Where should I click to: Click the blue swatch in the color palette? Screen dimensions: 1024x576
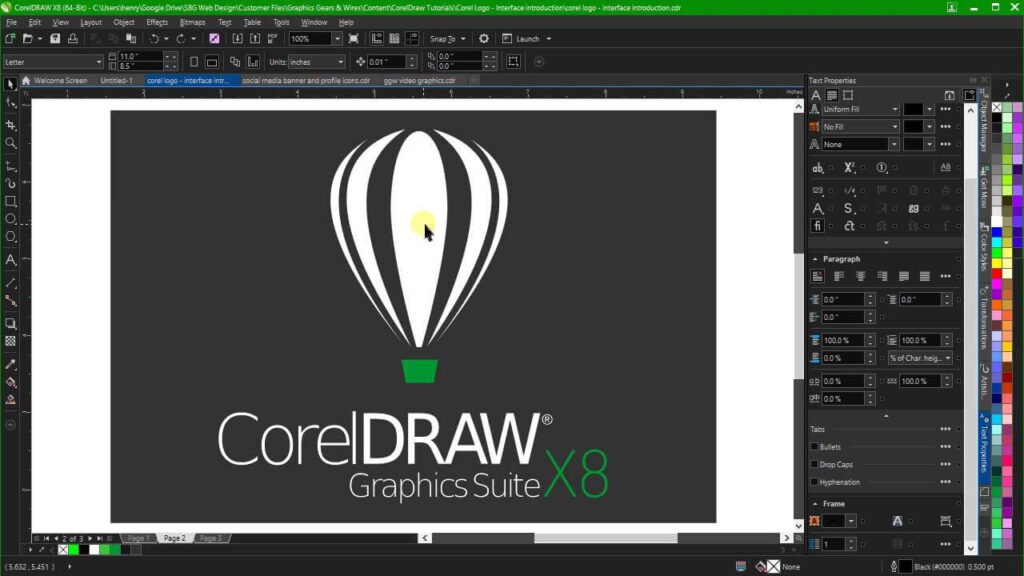click(997, 232)
